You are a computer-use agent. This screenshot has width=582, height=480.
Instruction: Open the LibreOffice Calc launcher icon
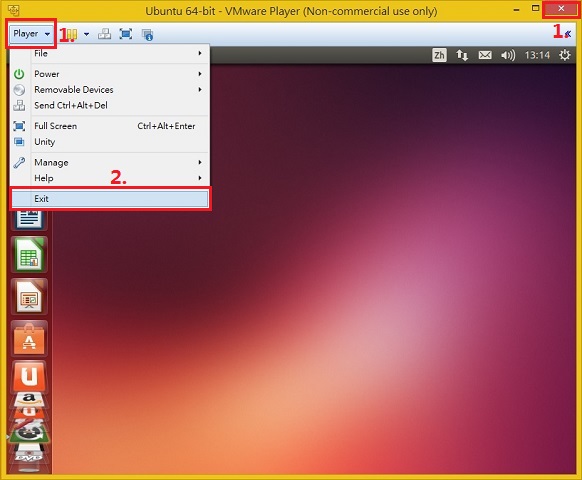click(29, 255)
